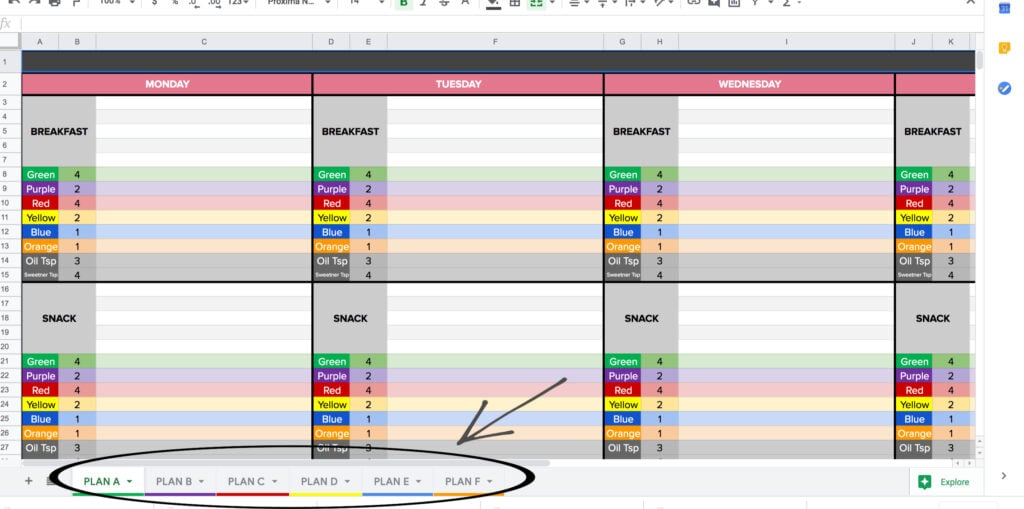Open the PLAN E tab dropdown arrow
Image resolution: width=1024 pixels, height=509 pixels.
pos(418,482)
